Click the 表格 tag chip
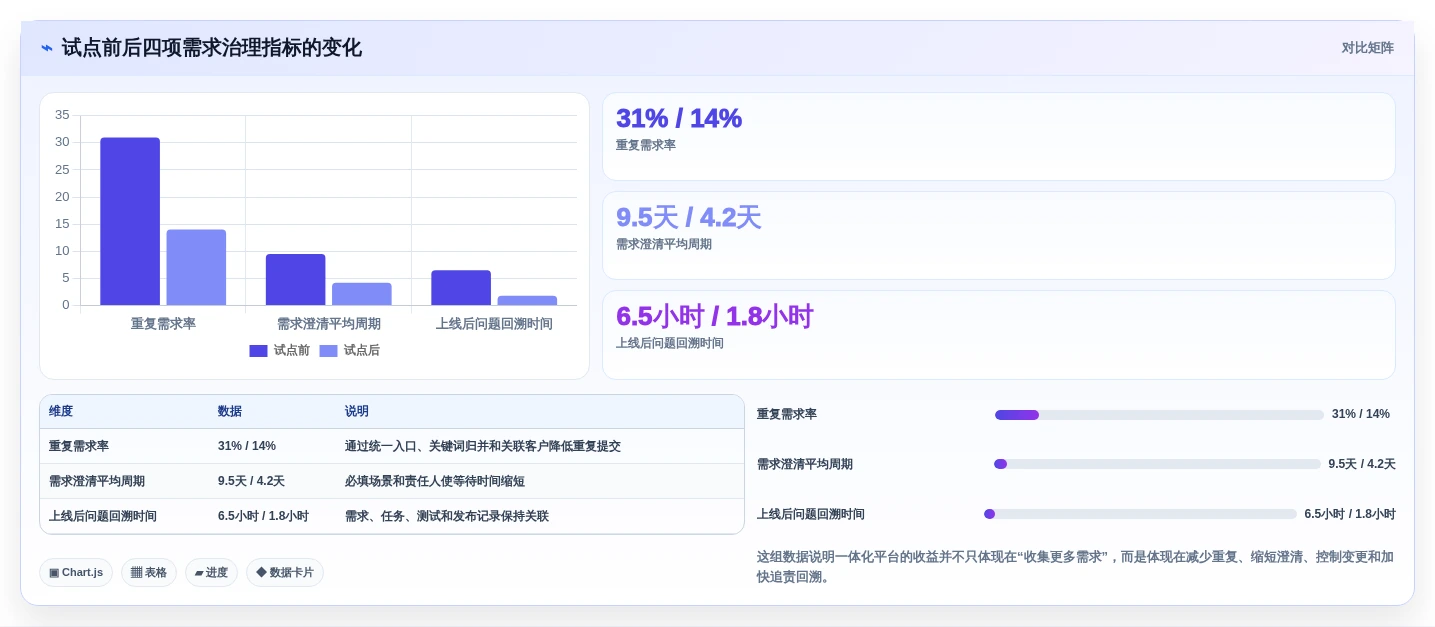Image resolution: width=1435 pixels, height=627 pixels. click(149, 572)
